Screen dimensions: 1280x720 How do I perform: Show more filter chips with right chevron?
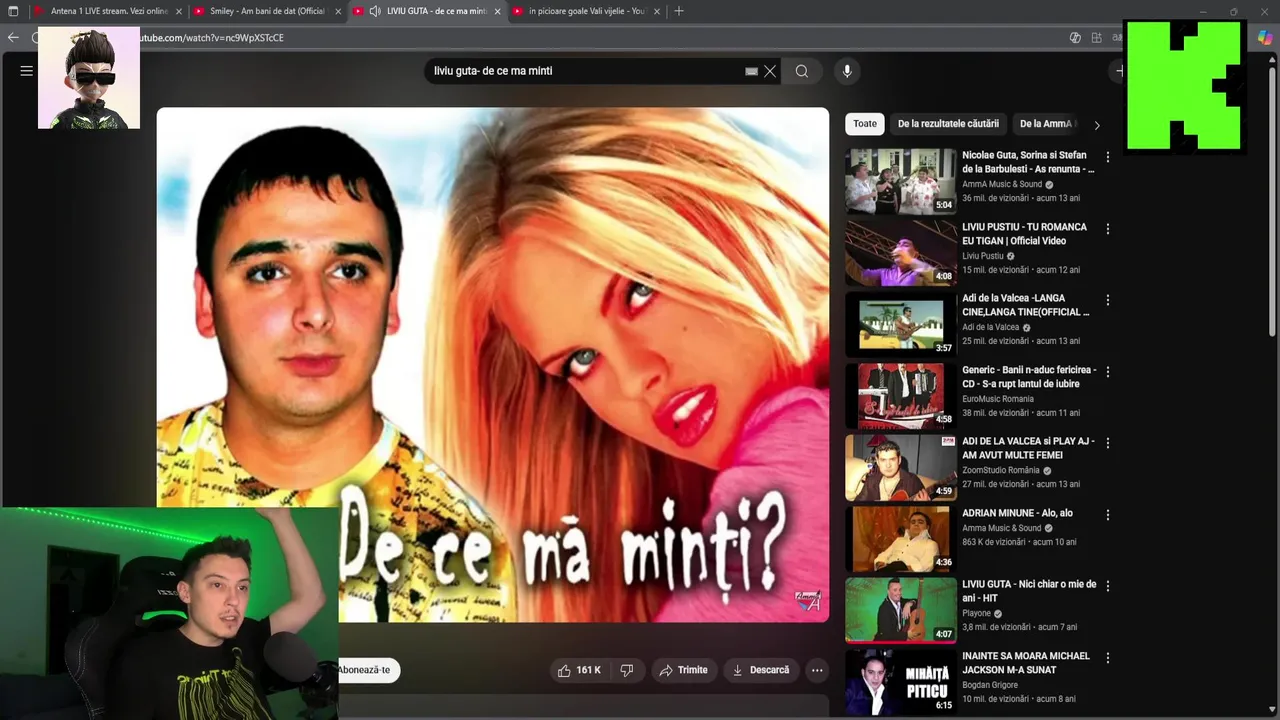tap(1097, 125)
